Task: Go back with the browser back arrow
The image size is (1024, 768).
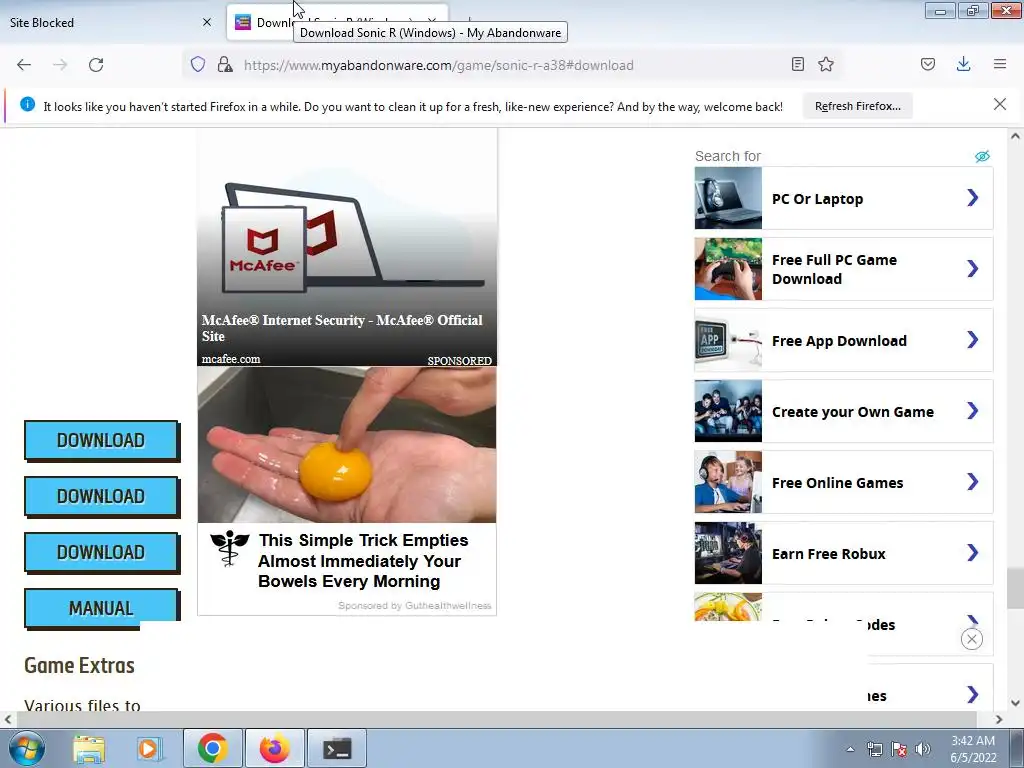Action: coord(24,65)
